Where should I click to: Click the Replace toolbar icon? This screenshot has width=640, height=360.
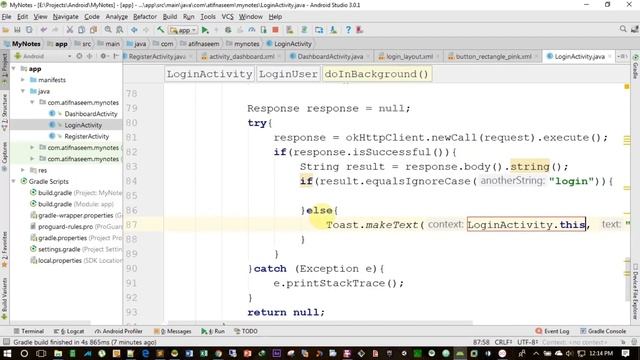[x=120, y=30]
